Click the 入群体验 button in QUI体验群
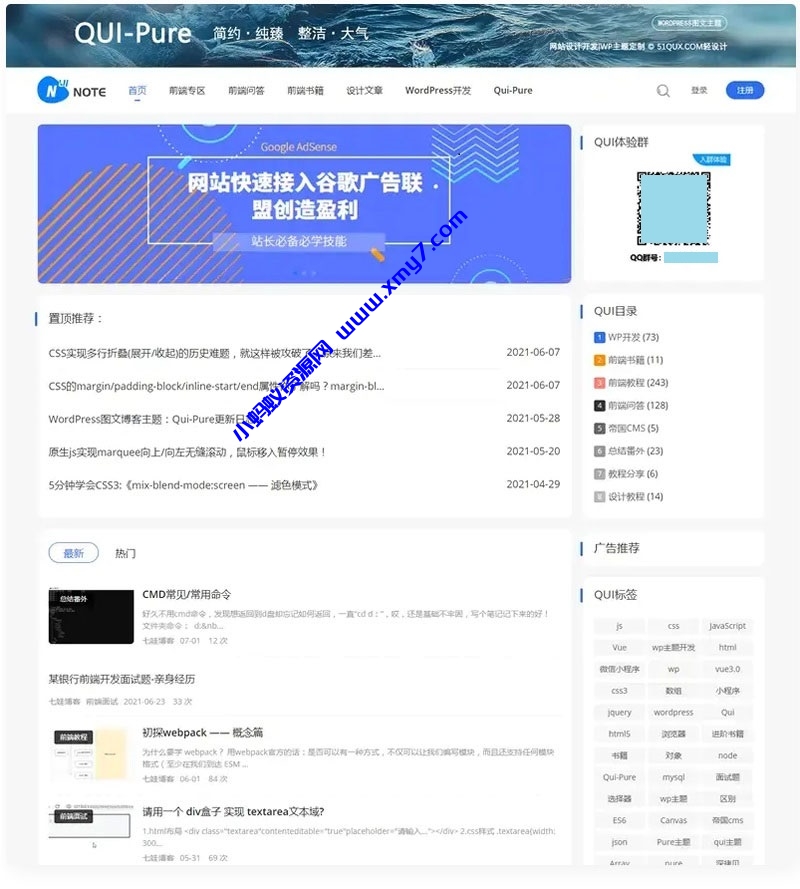The height and width of the screenshot is (889, 800). (x=712, y=159)
